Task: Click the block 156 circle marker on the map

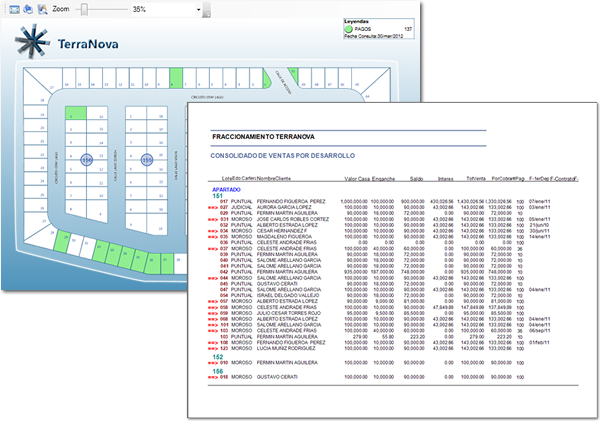Action: tap(87, 160)
